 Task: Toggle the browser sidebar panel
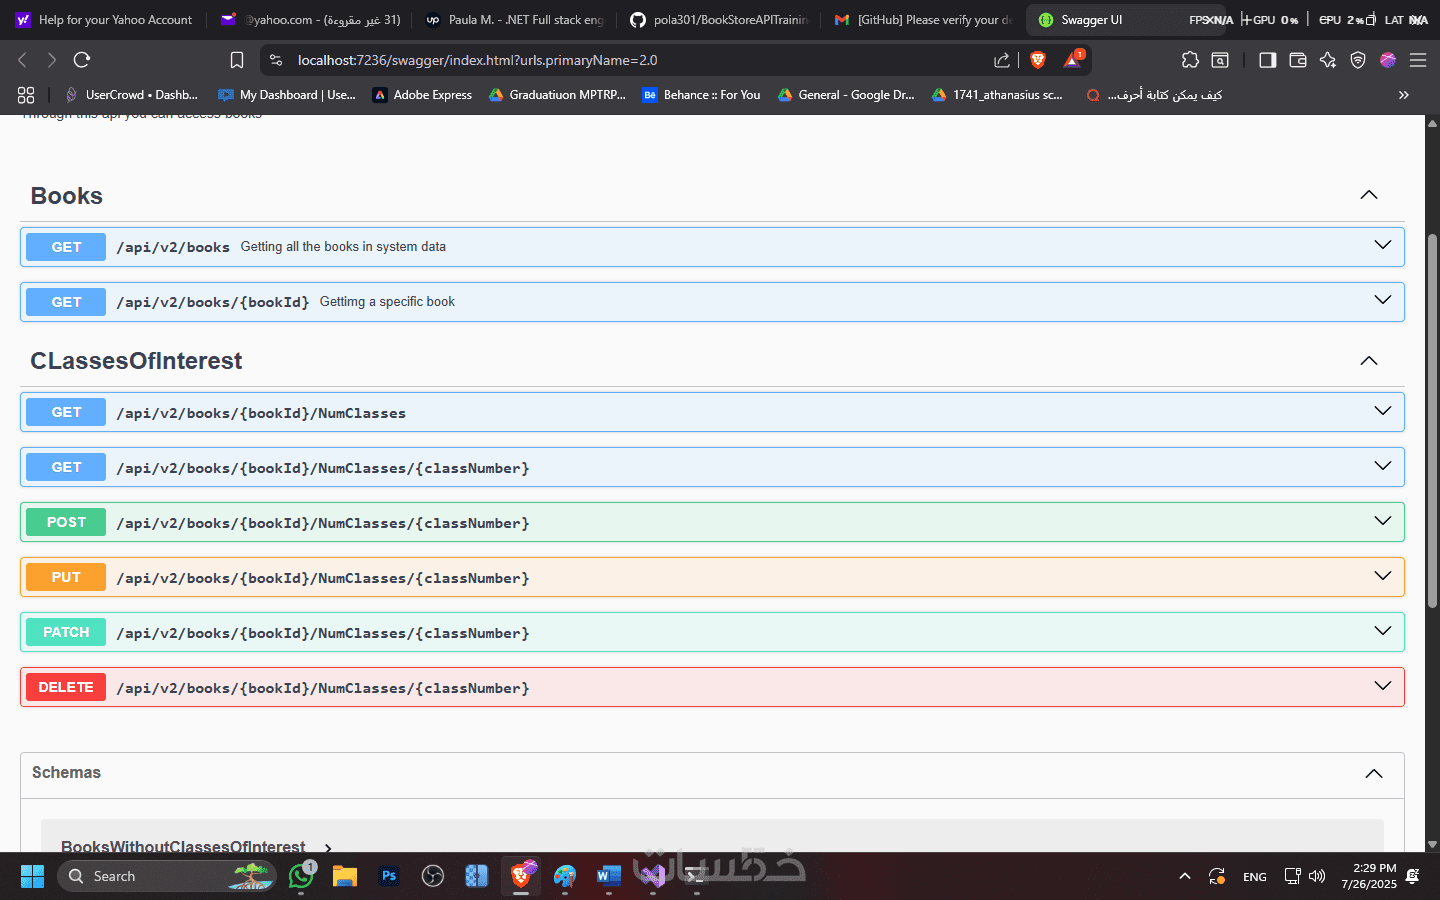(x=1268, y=60)
